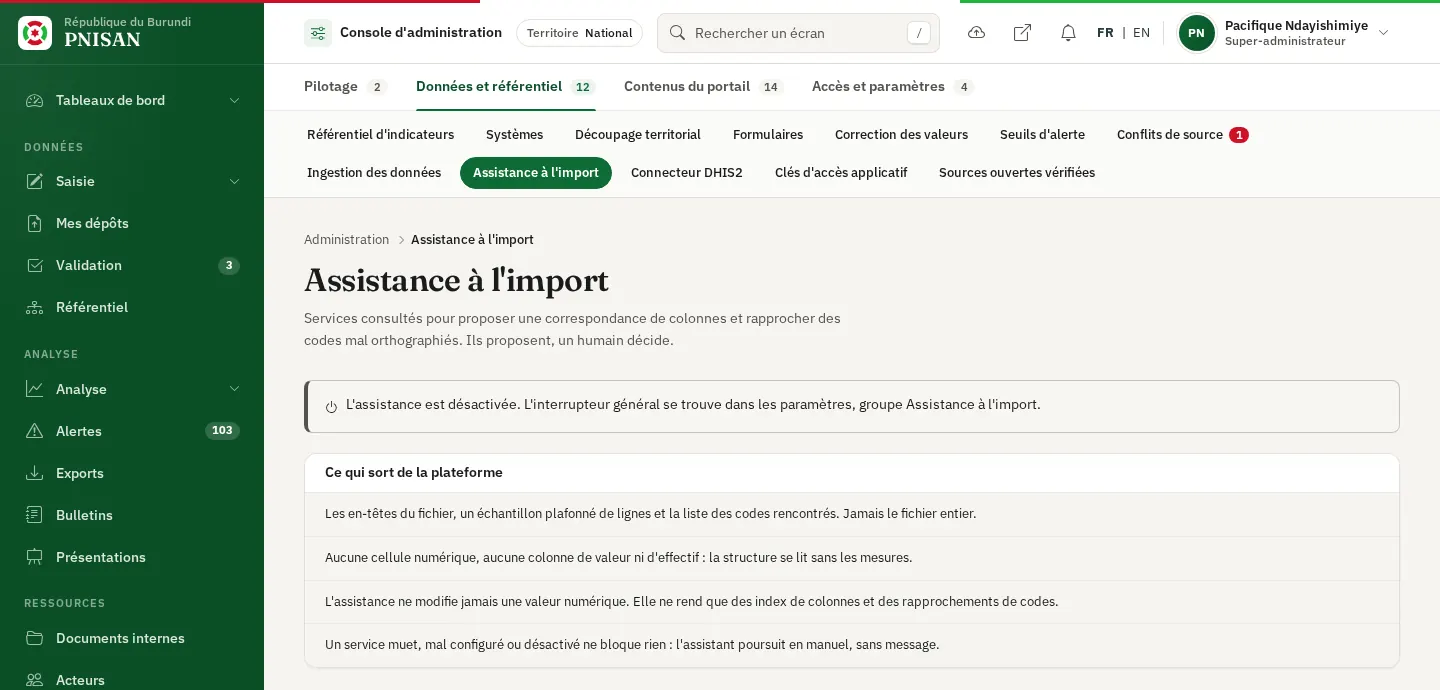1440x690 pixels.
Task: Click the Exports download icon
Action: tap(35, 473)
